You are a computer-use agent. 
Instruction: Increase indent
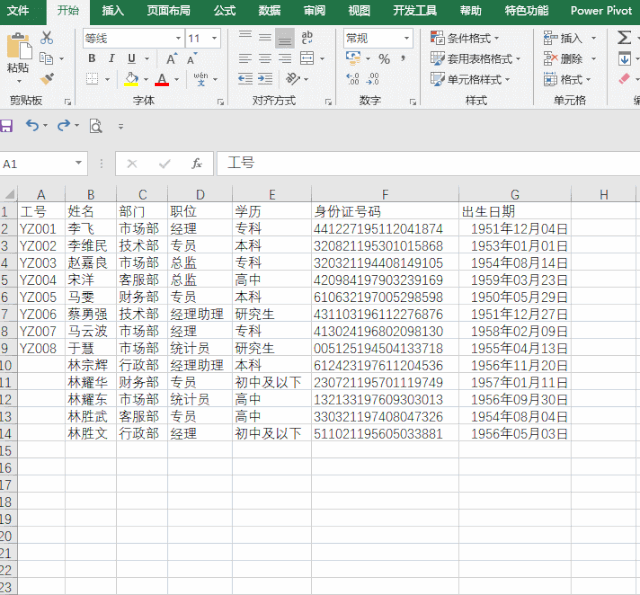[x=265, y=79]
